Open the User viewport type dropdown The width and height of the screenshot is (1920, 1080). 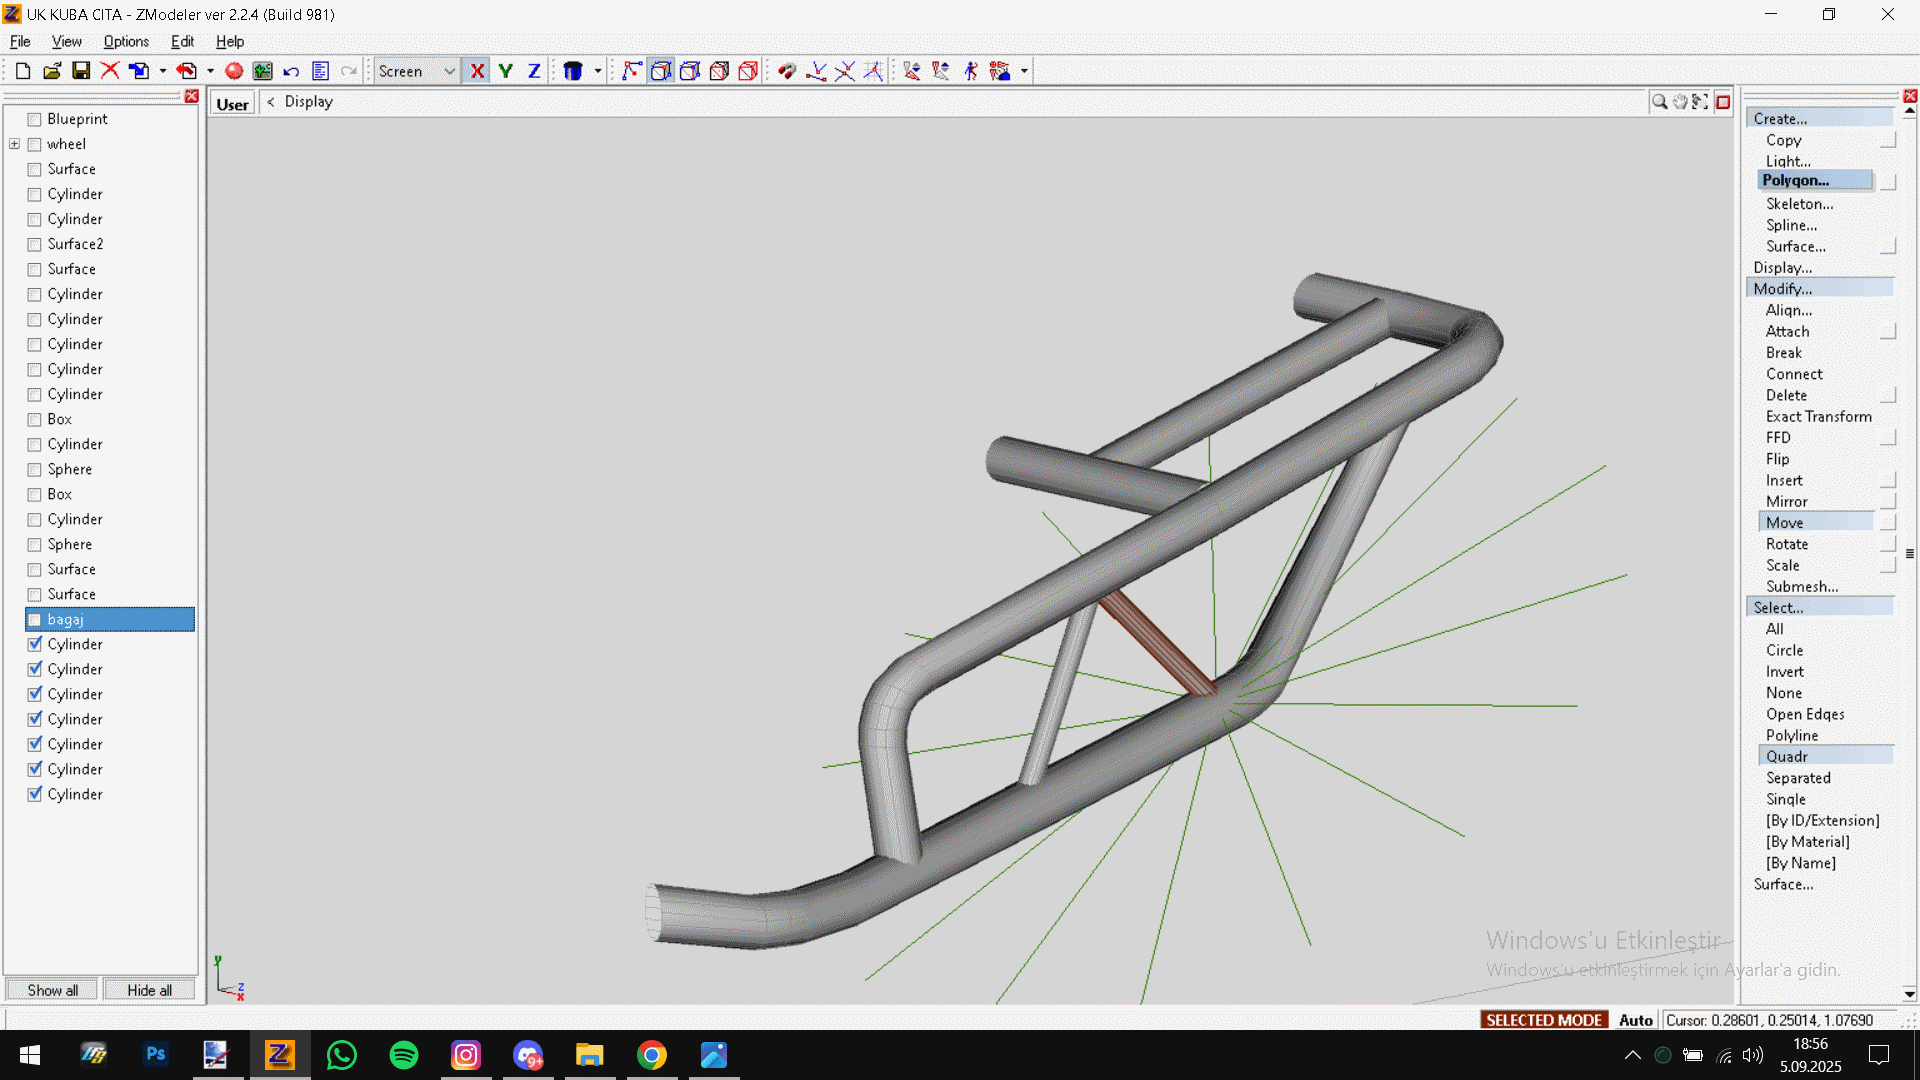pos(232,104)
